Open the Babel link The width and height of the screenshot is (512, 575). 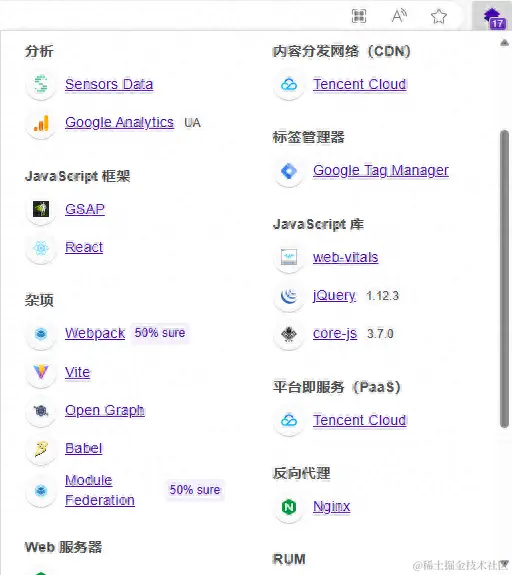coord(84,448)
